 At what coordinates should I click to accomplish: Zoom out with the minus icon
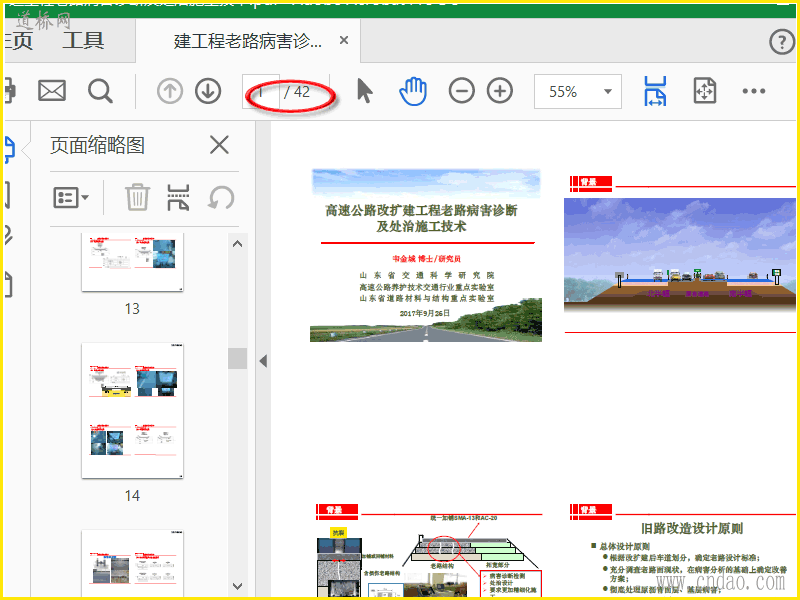click(x=462, y=91)
